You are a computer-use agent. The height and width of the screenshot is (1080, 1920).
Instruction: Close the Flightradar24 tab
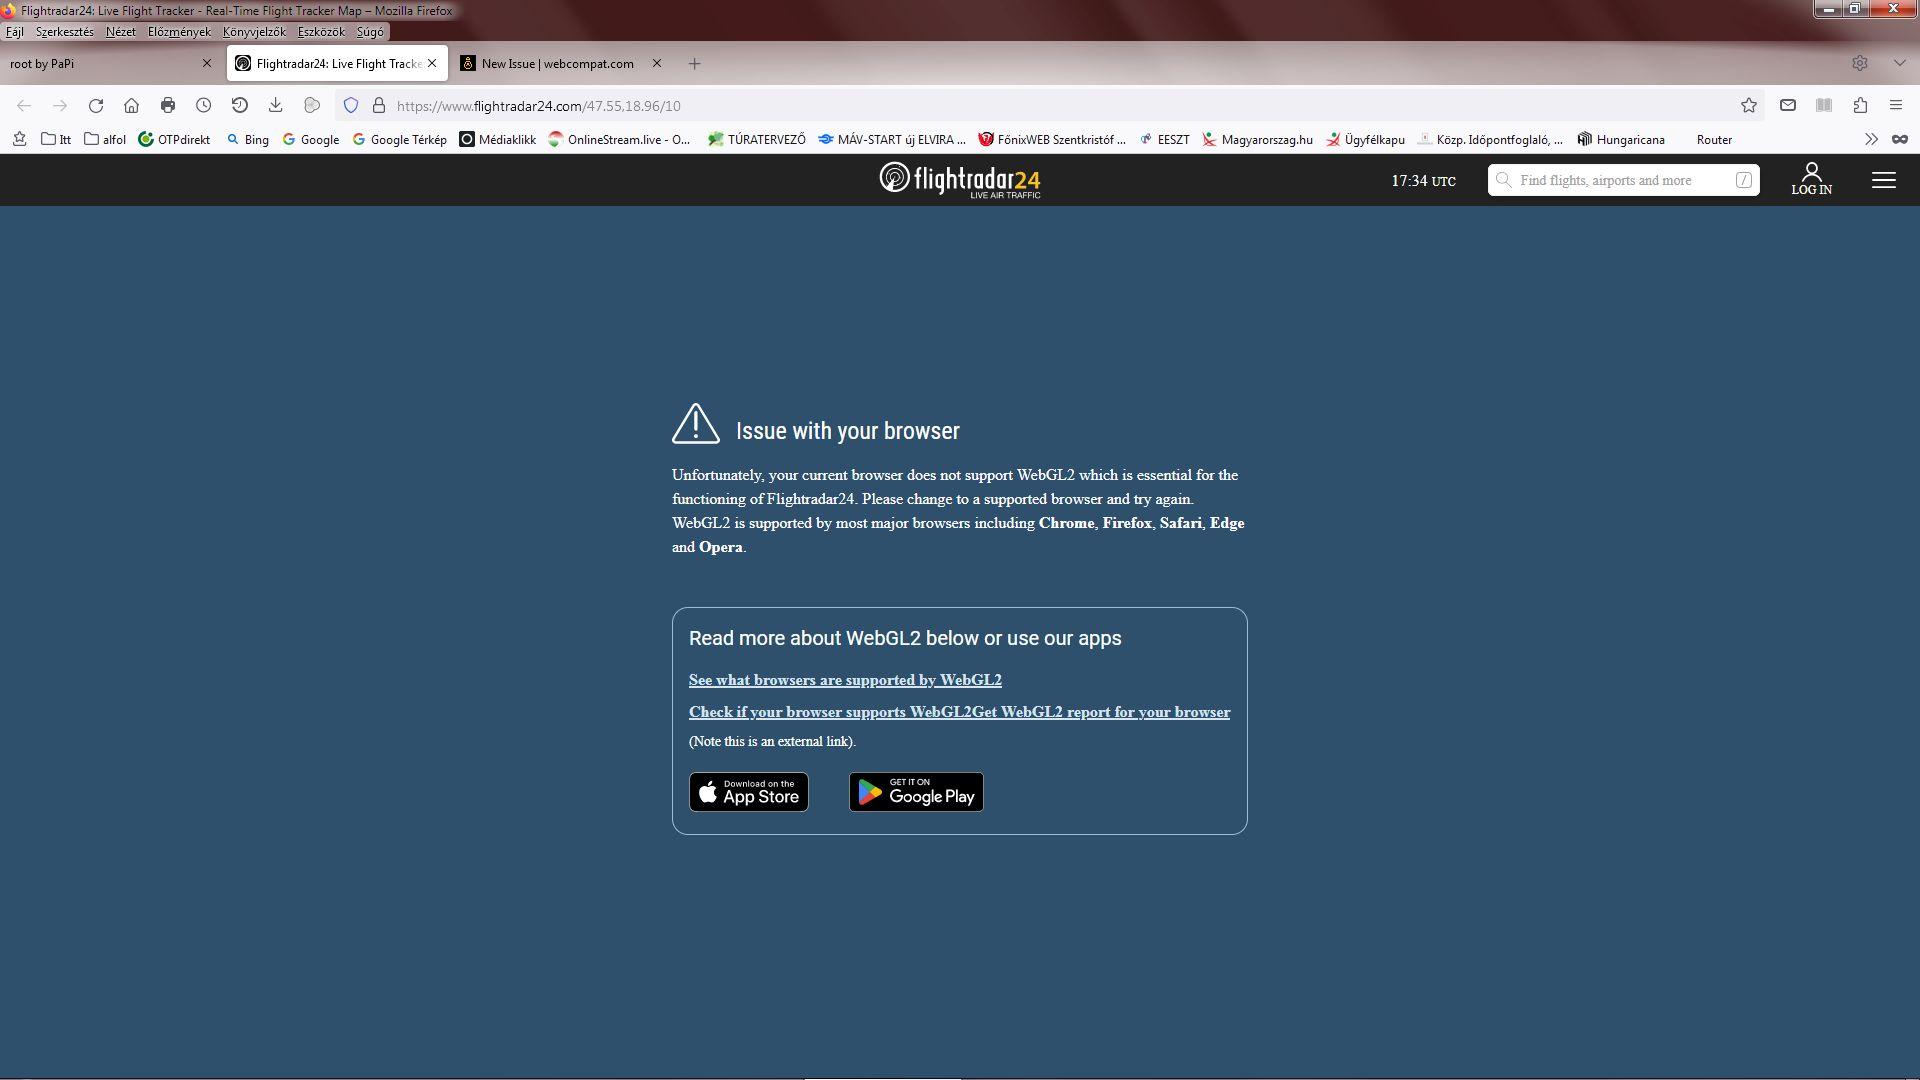tap(432, 63)
